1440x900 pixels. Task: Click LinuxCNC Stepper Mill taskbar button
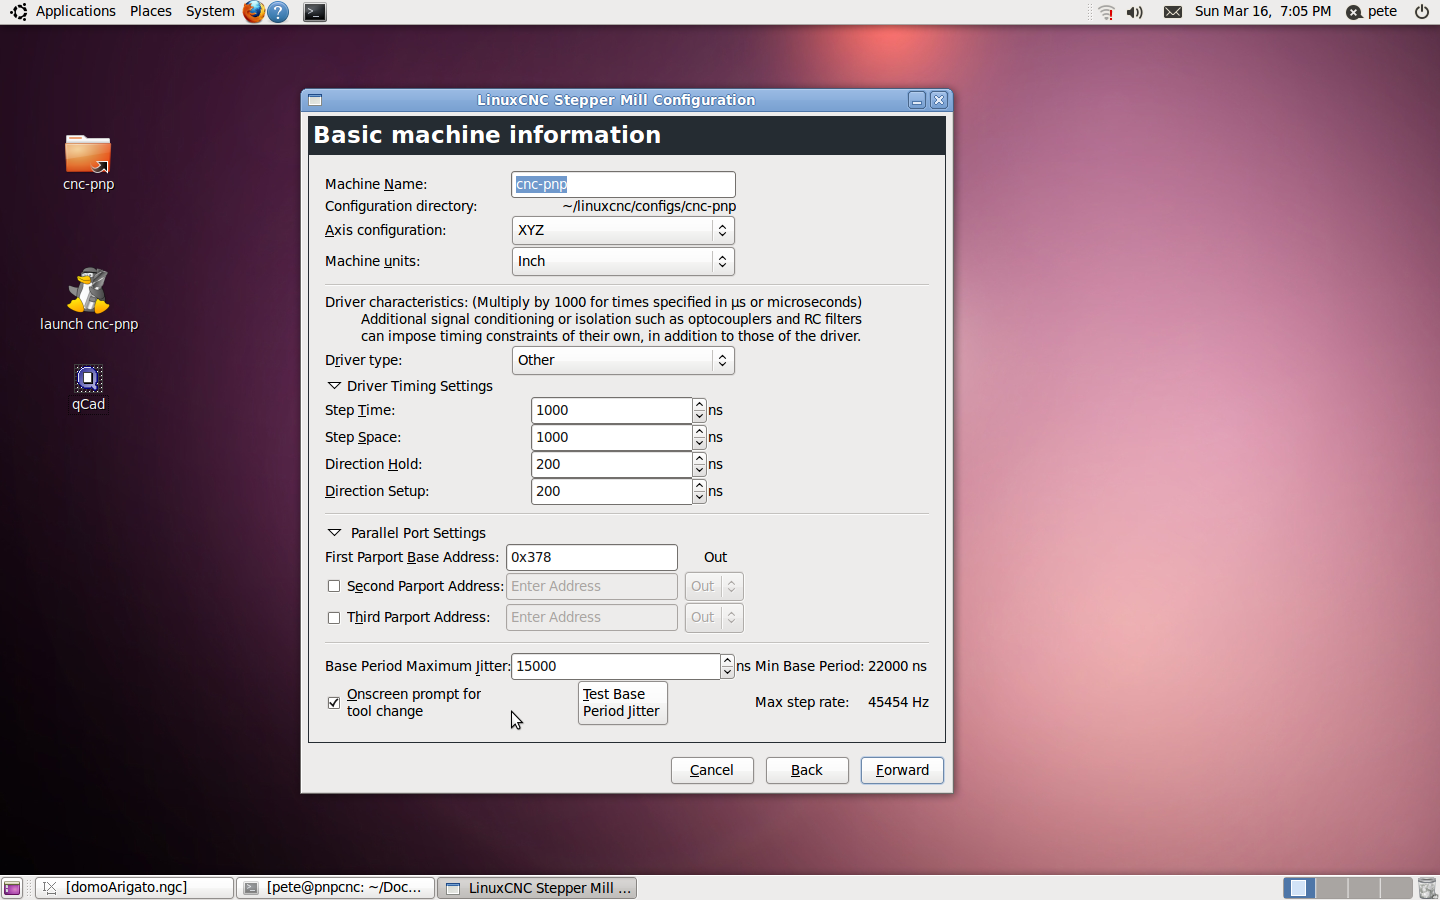[x=537, y=888]
